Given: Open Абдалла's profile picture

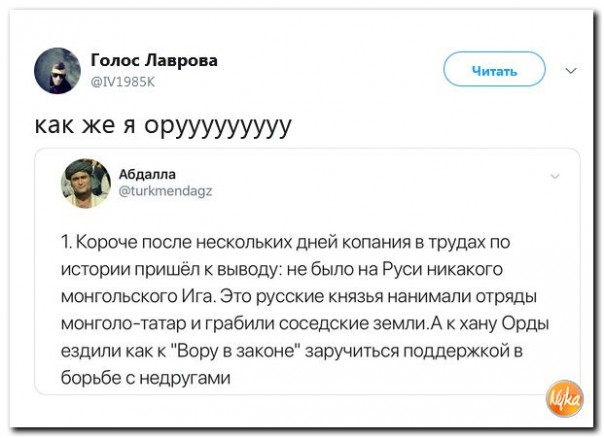Looking at the screenshot, I should click(x=86, y=183).
